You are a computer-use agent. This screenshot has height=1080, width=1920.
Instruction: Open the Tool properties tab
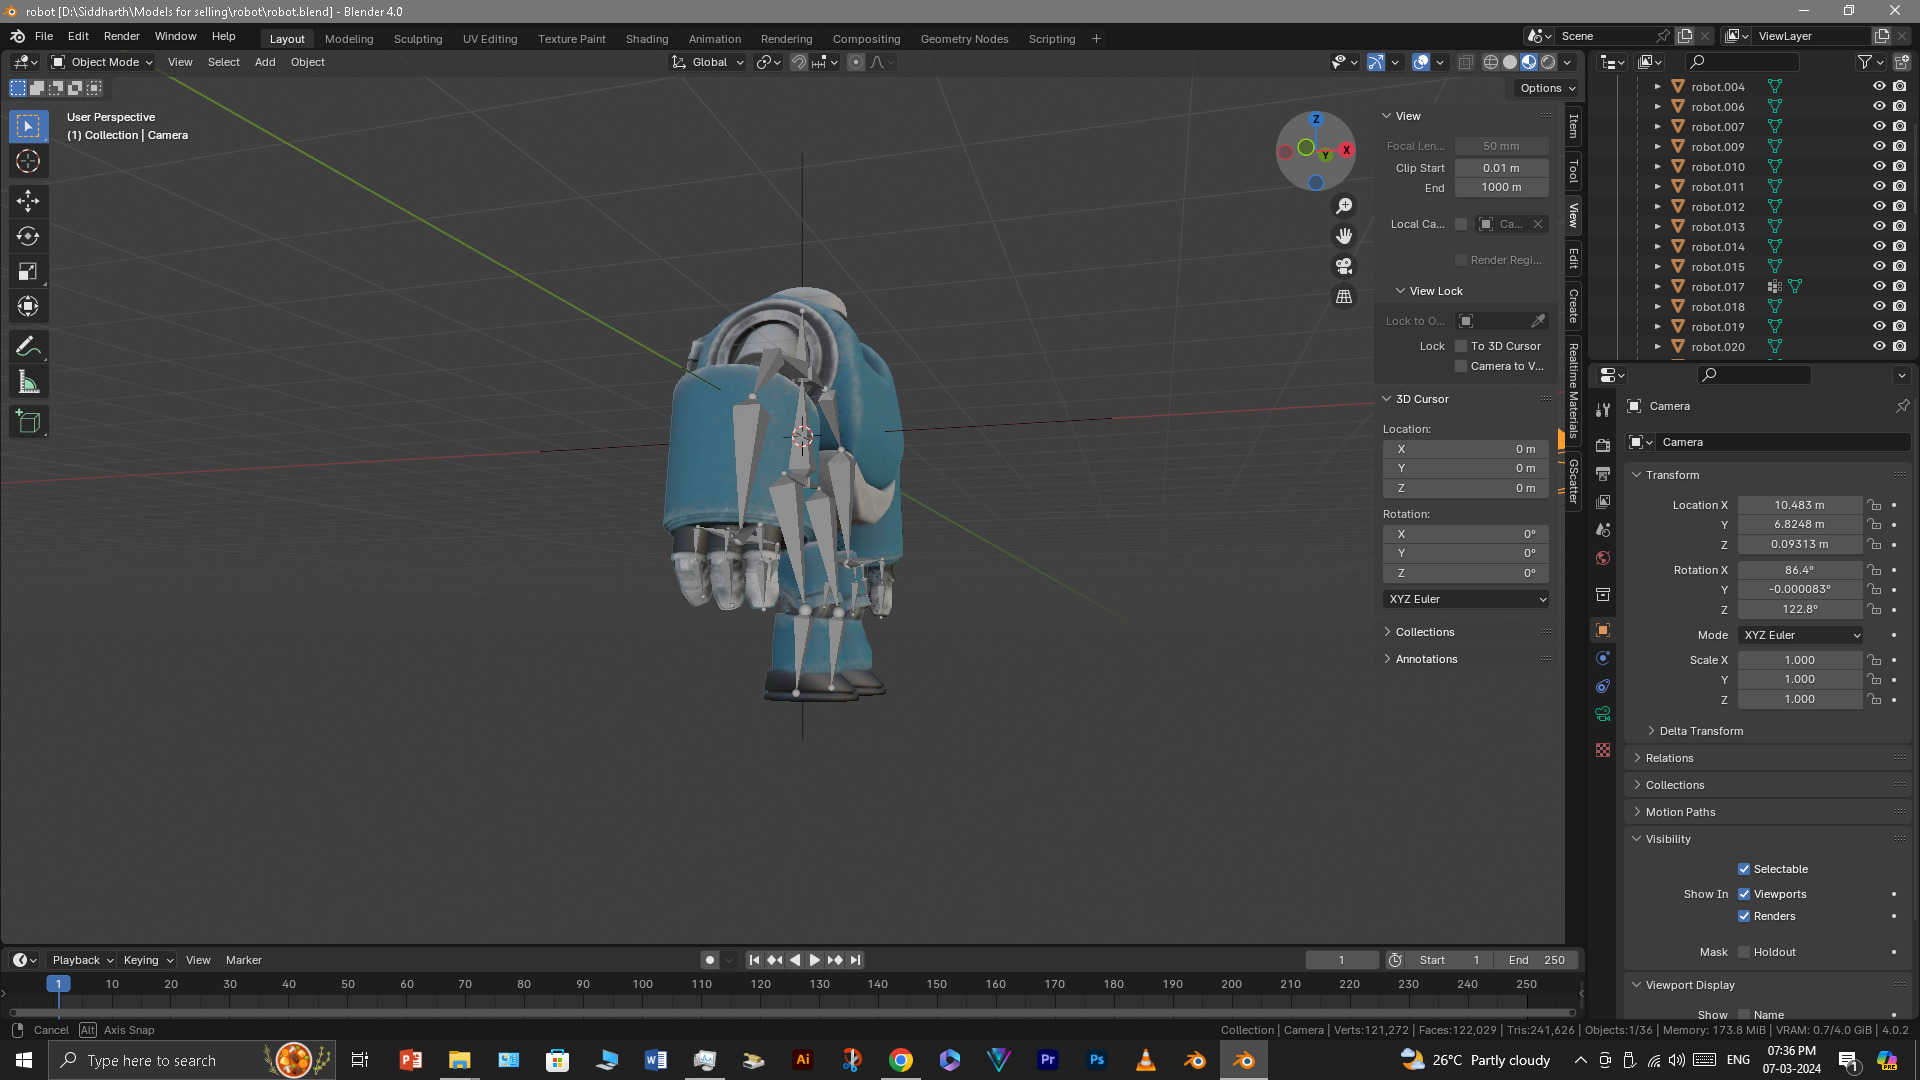1603,410
